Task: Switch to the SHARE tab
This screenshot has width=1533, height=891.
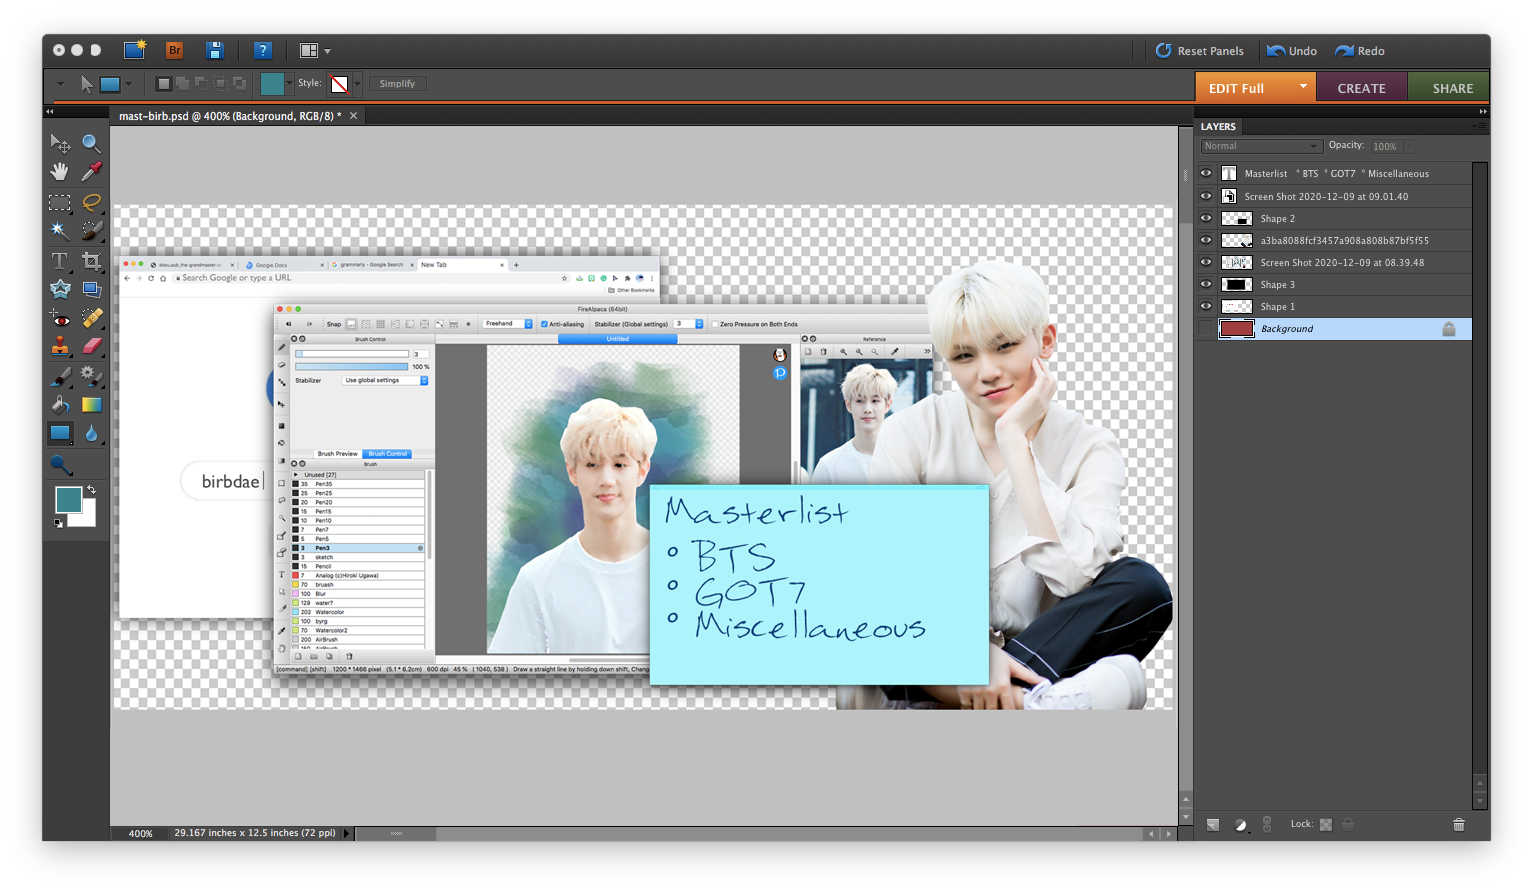Action: pos(1451,88)
